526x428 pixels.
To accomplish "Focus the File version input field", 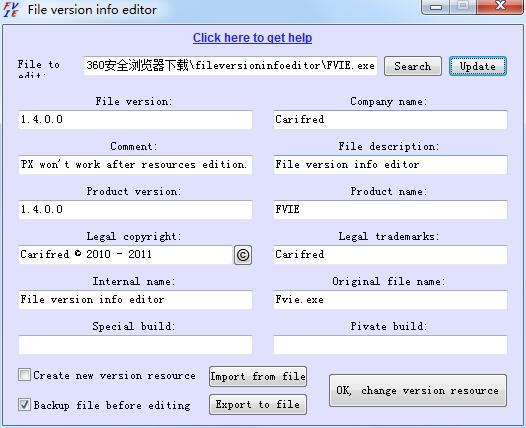I will click(135, 120).
